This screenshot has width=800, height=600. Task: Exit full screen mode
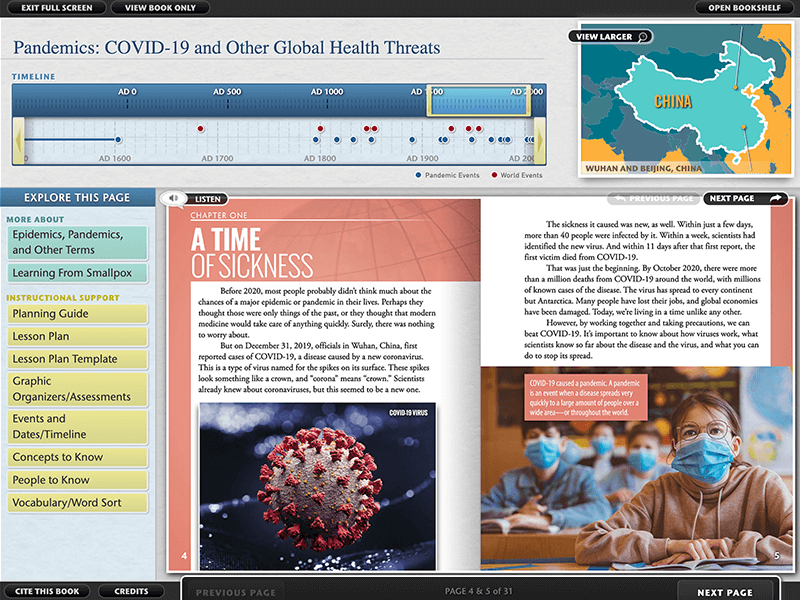[x=57, y=8]
